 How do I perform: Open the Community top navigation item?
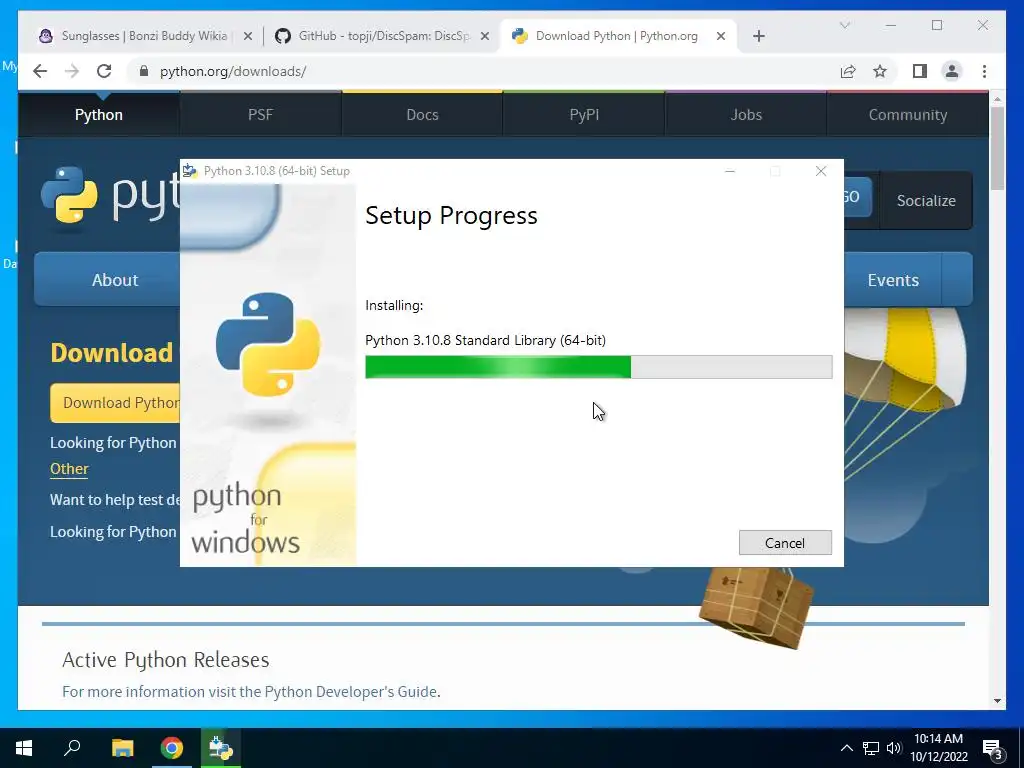(908, 115)
